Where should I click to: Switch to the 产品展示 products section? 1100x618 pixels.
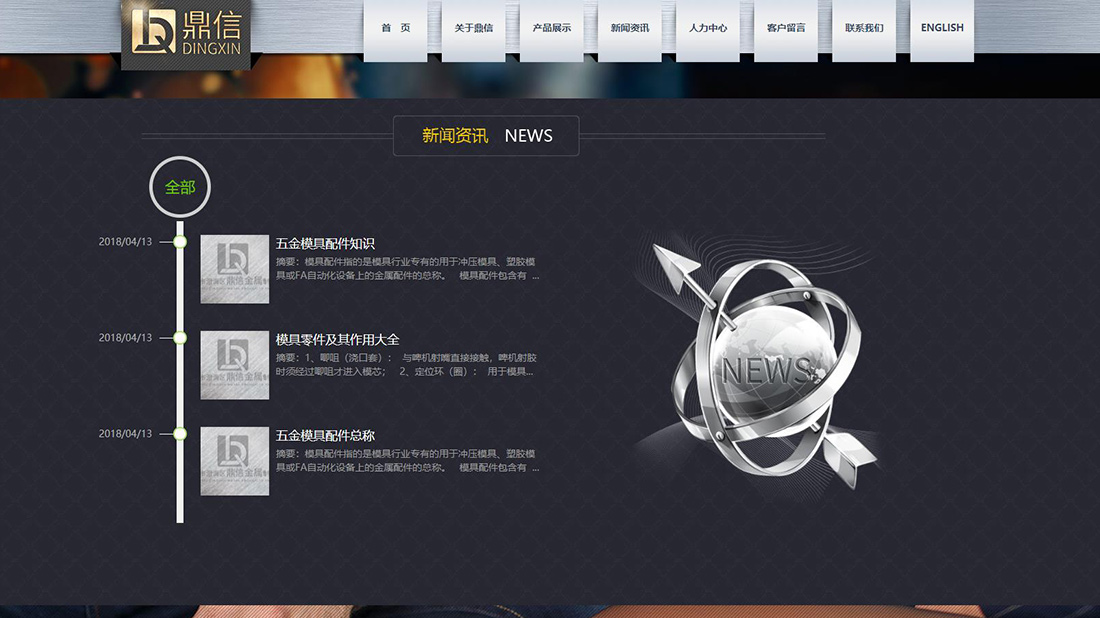coord(552,28)
